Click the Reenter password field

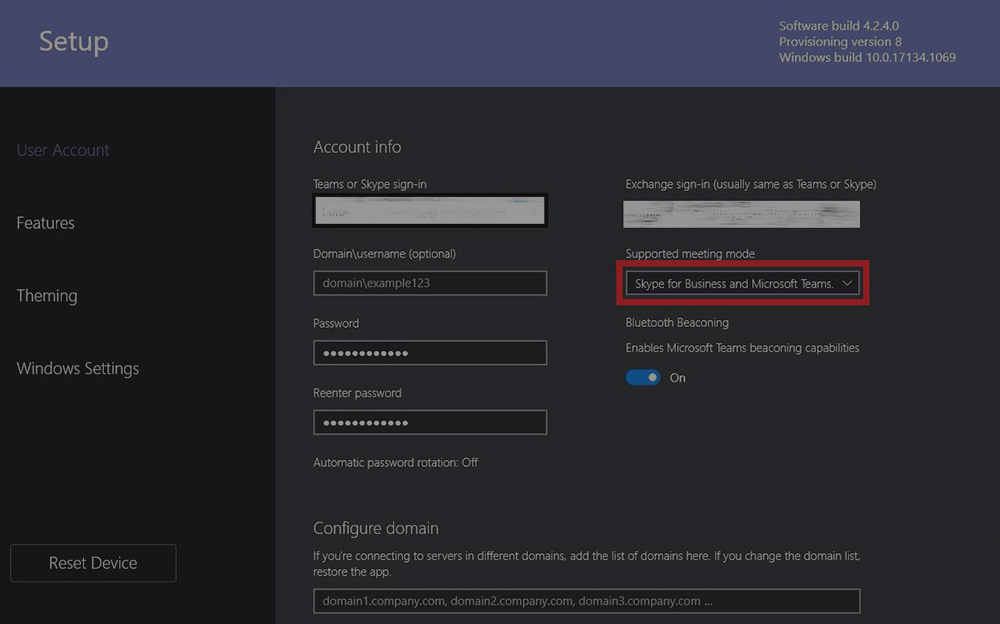(429, 422)
